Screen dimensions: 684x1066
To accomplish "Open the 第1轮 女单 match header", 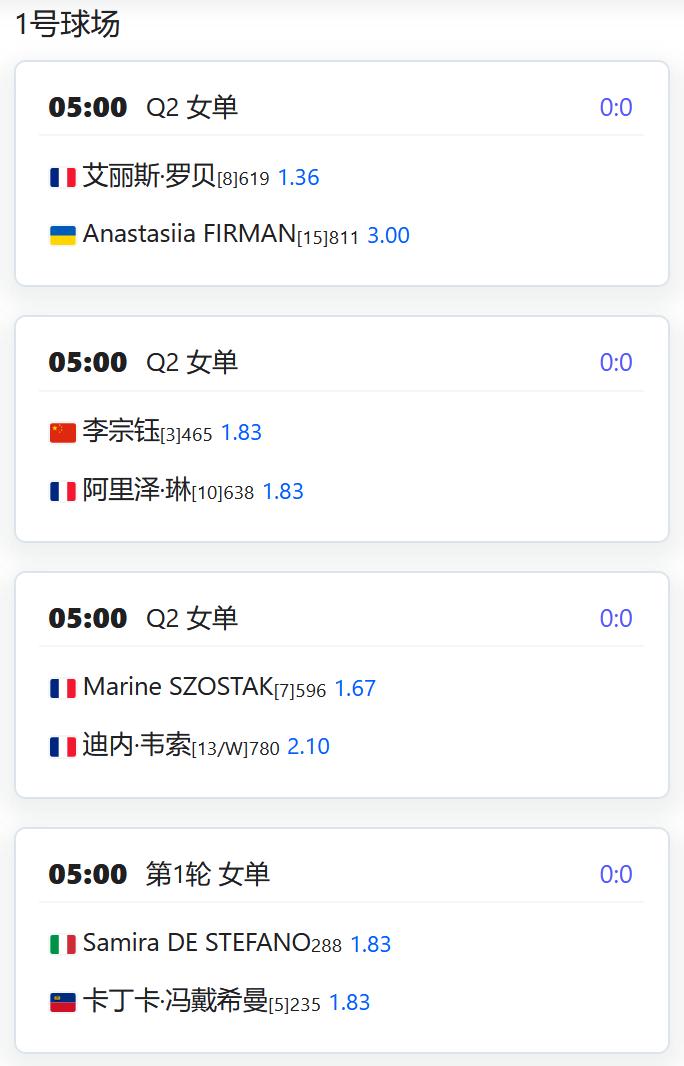I will click(207, 874).
